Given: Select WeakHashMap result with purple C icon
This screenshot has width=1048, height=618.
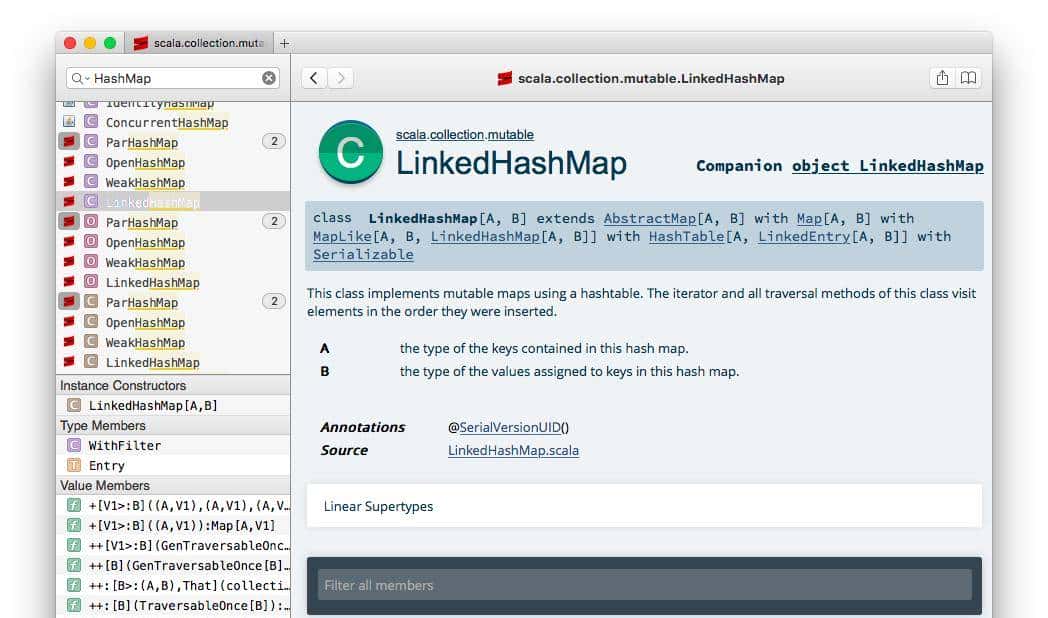Looking at the screenshot, I should tap(173, 182).
